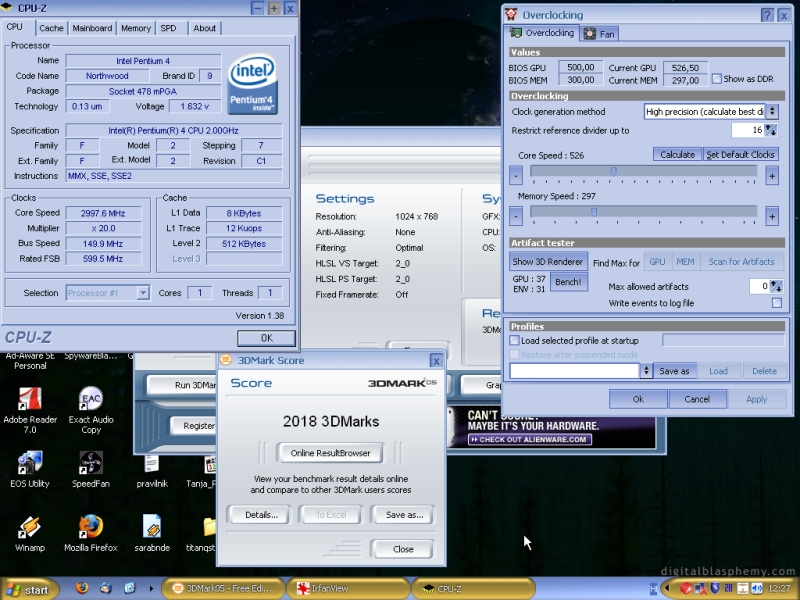The height and width of the screenshot is (600, 800).
Task: Click the Intel Pentium 4 logo in CPU-Z
Action: (253, 84)
